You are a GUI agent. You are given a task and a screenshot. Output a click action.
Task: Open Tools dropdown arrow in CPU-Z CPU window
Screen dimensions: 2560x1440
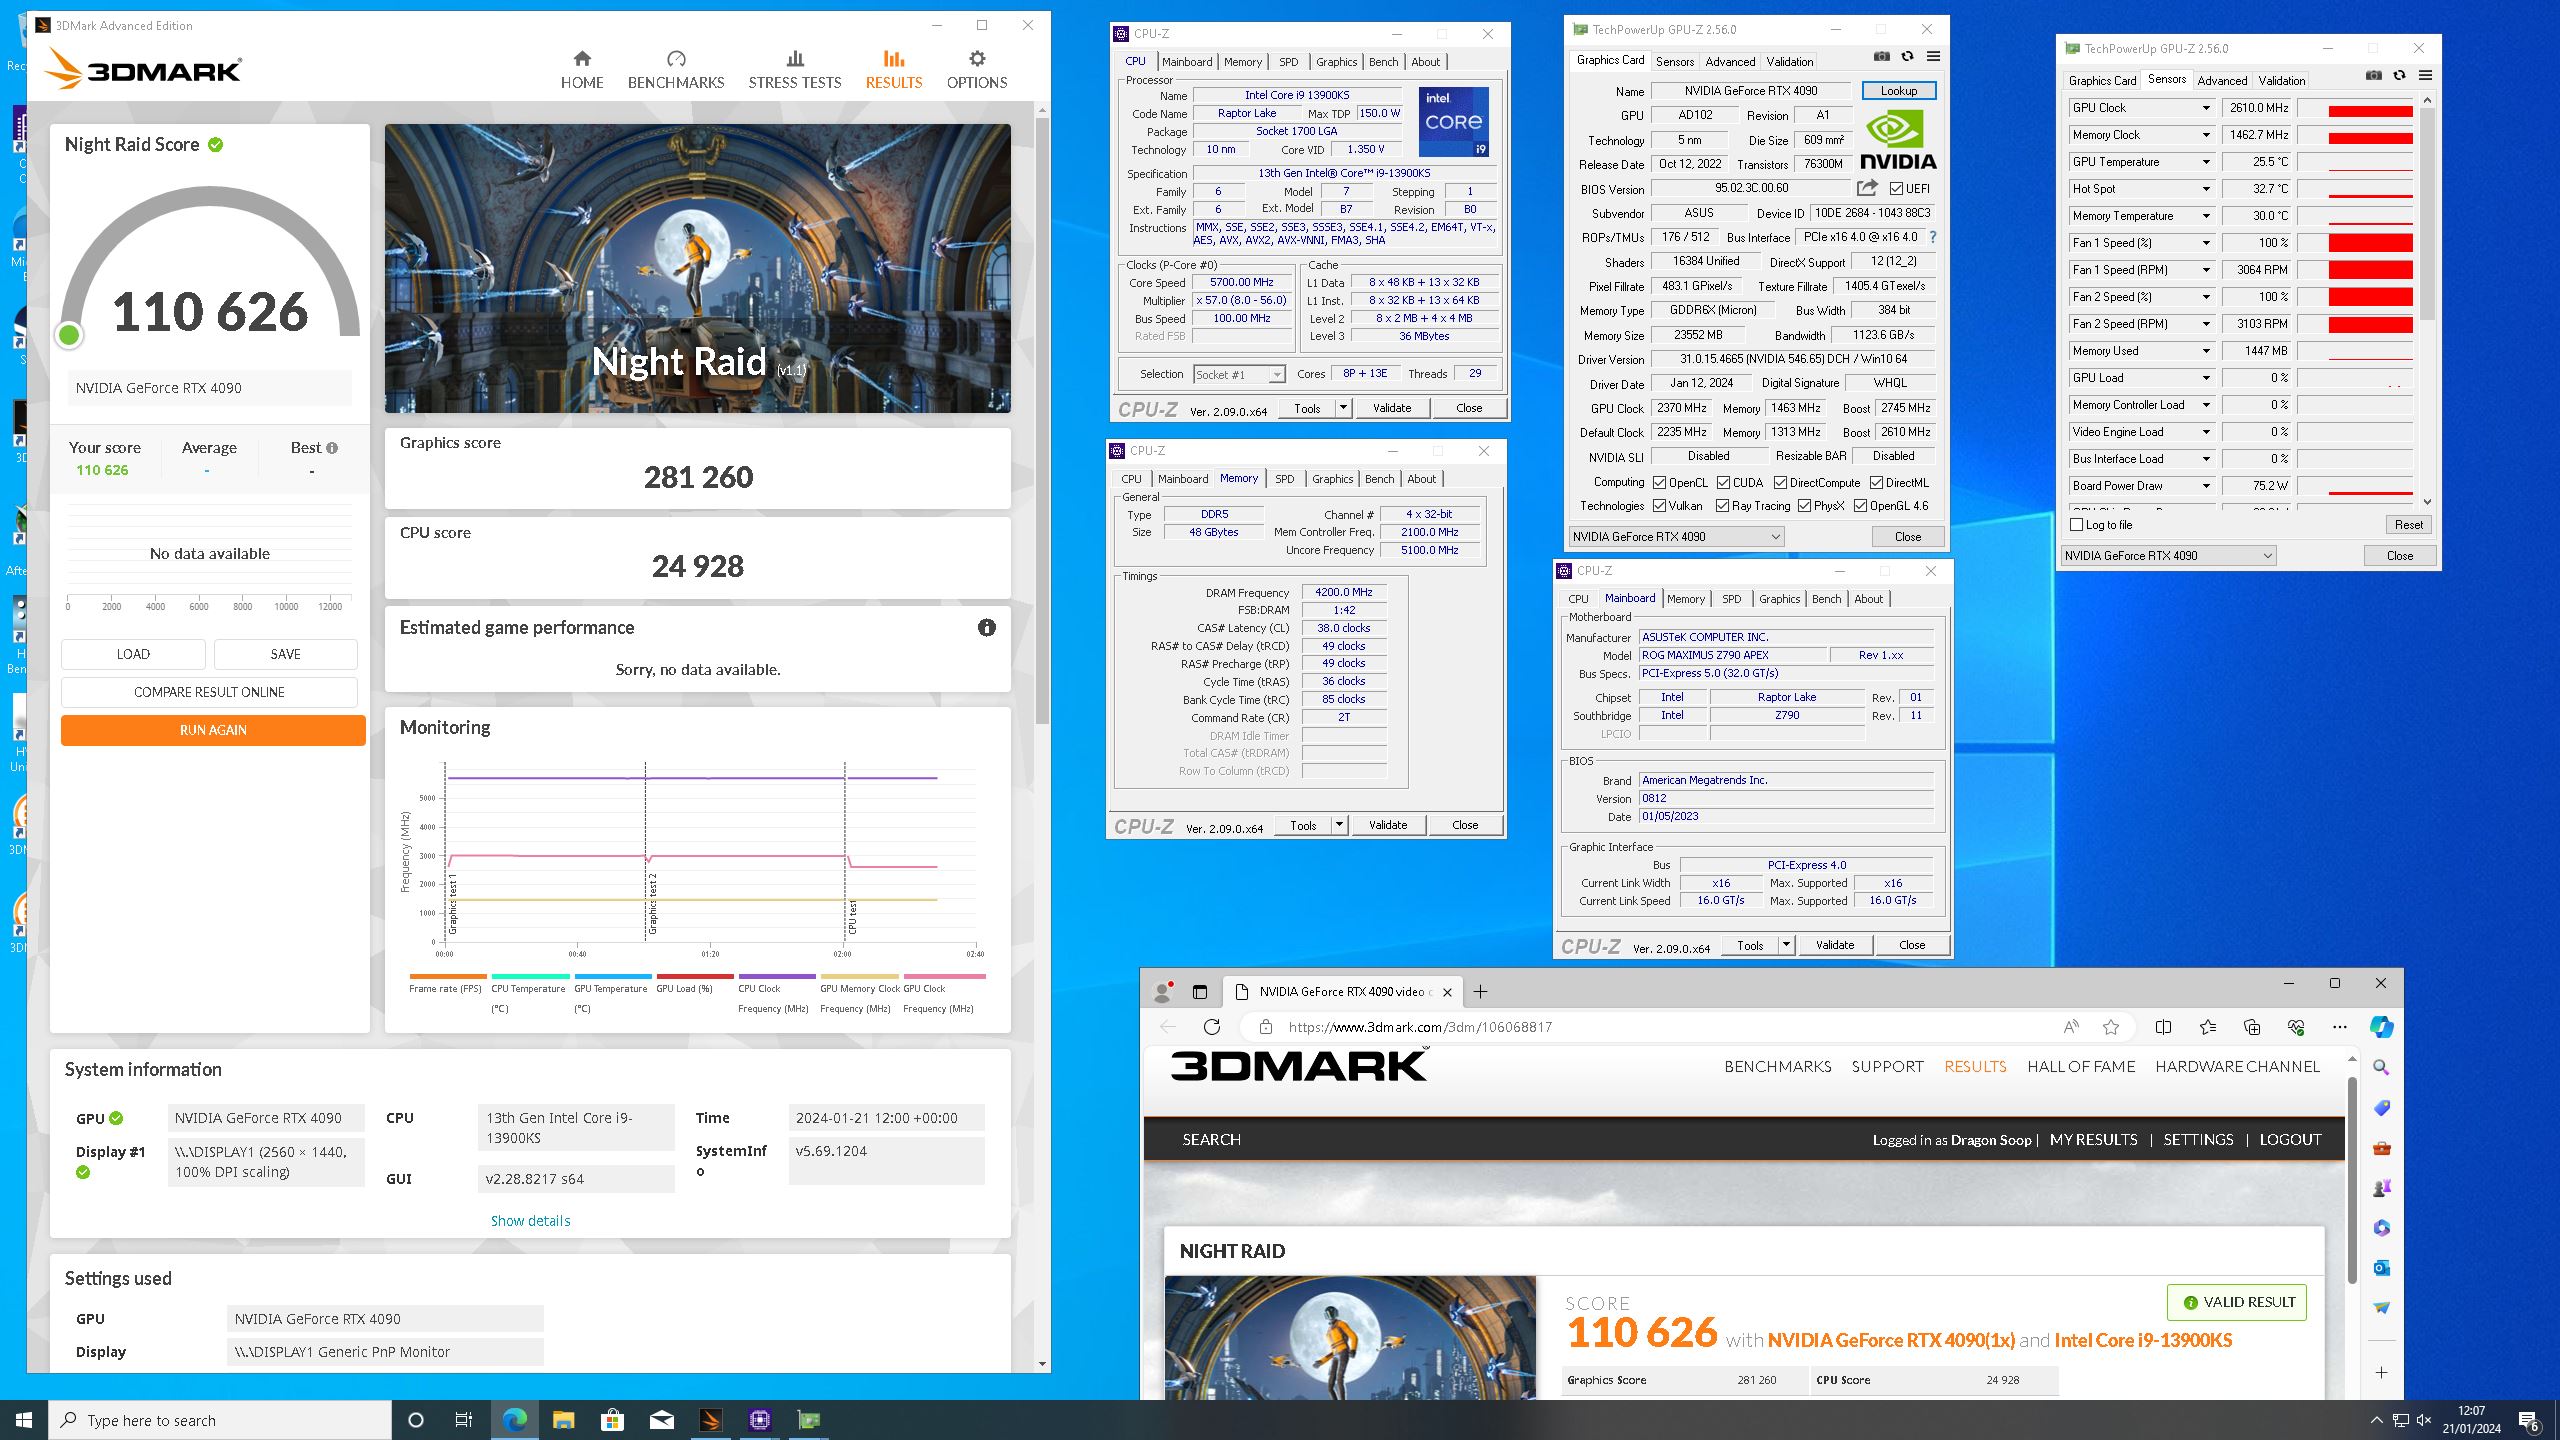[x=1343, y=408]
